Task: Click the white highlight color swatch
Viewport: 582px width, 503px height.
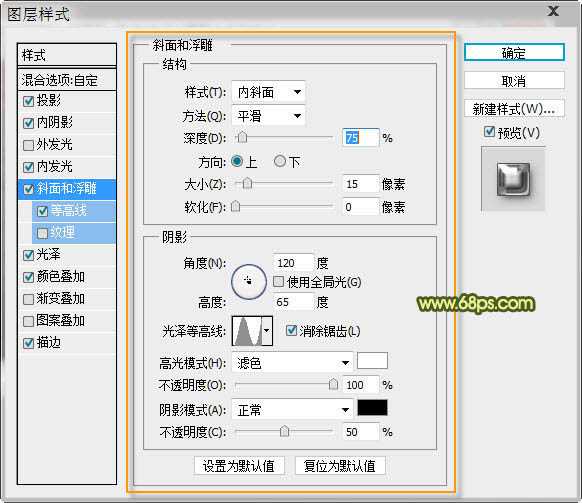Action: coord(372,360)
